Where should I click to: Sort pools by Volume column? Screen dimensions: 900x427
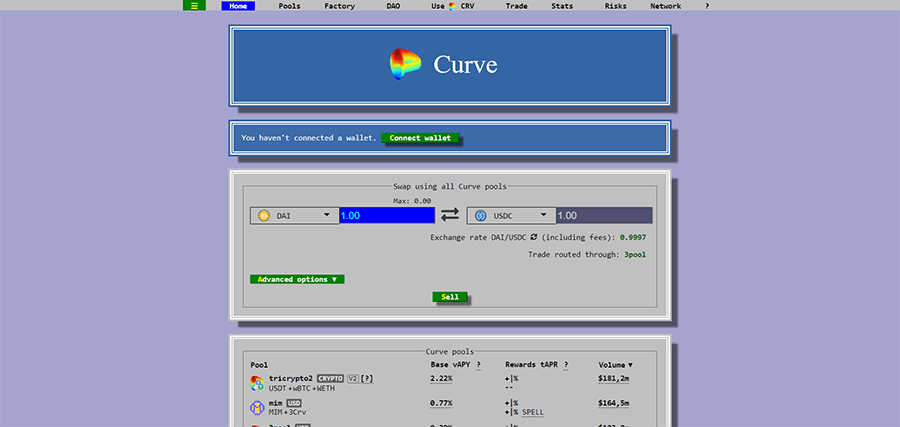(x=615, y=365)
